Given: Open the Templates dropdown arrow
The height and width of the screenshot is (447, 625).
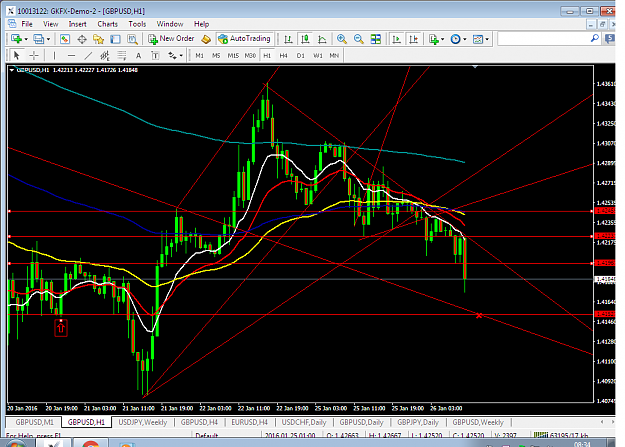Looking at the screenshot, I should coord(487,39).
